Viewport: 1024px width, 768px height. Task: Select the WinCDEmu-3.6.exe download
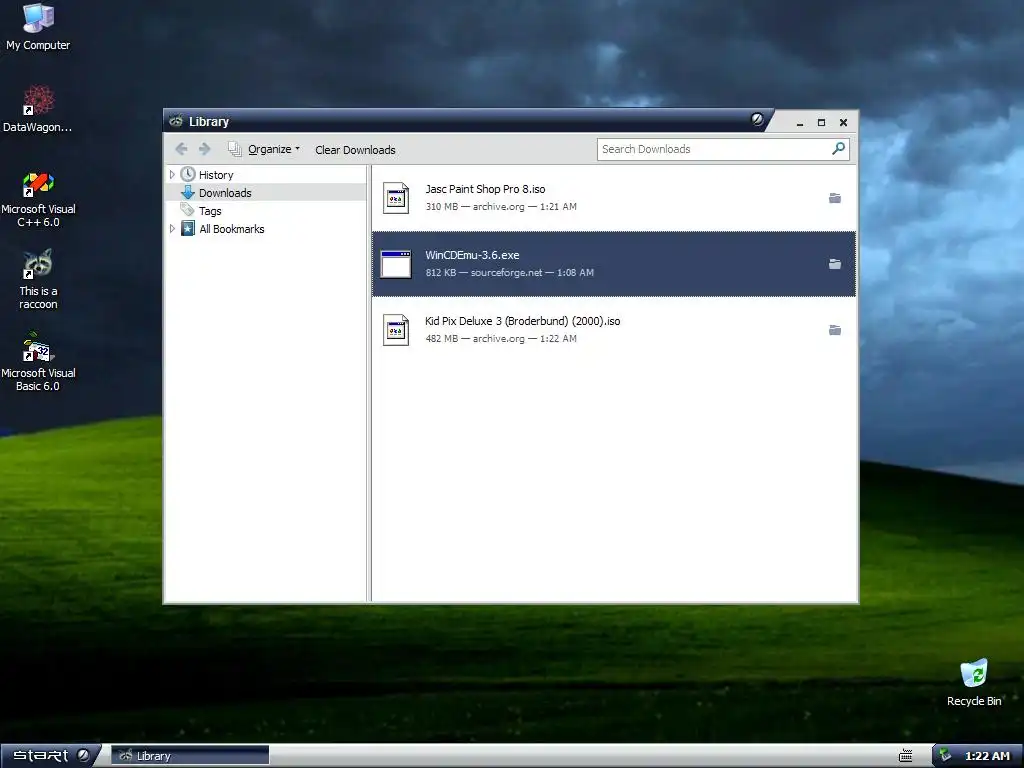point(614,264)
